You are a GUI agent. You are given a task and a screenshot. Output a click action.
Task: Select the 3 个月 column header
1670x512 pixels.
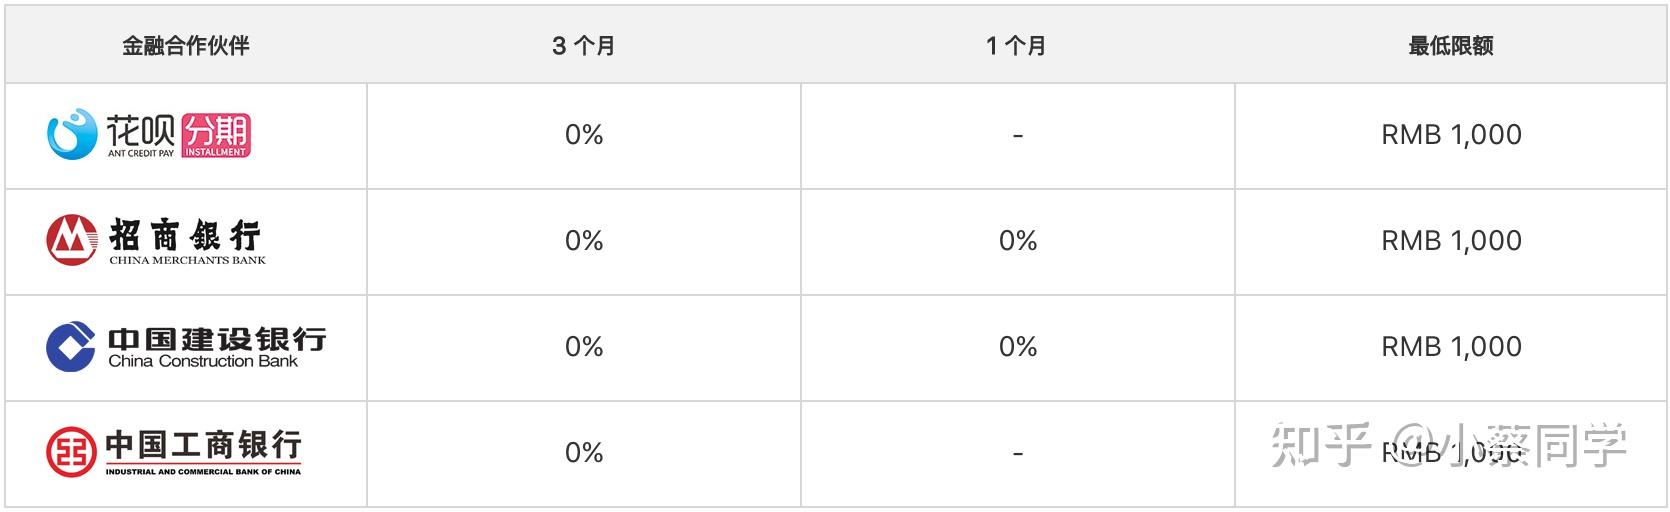pos(584,45)
